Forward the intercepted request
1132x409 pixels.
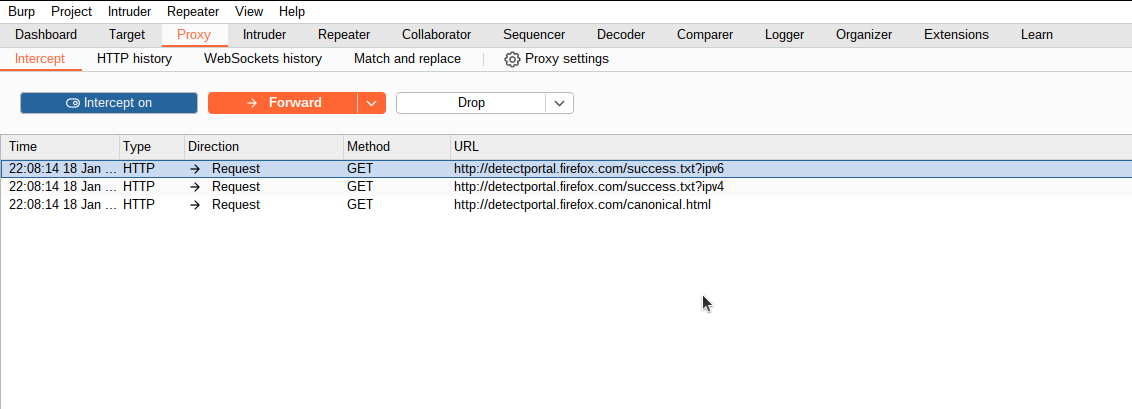[283, 102]
